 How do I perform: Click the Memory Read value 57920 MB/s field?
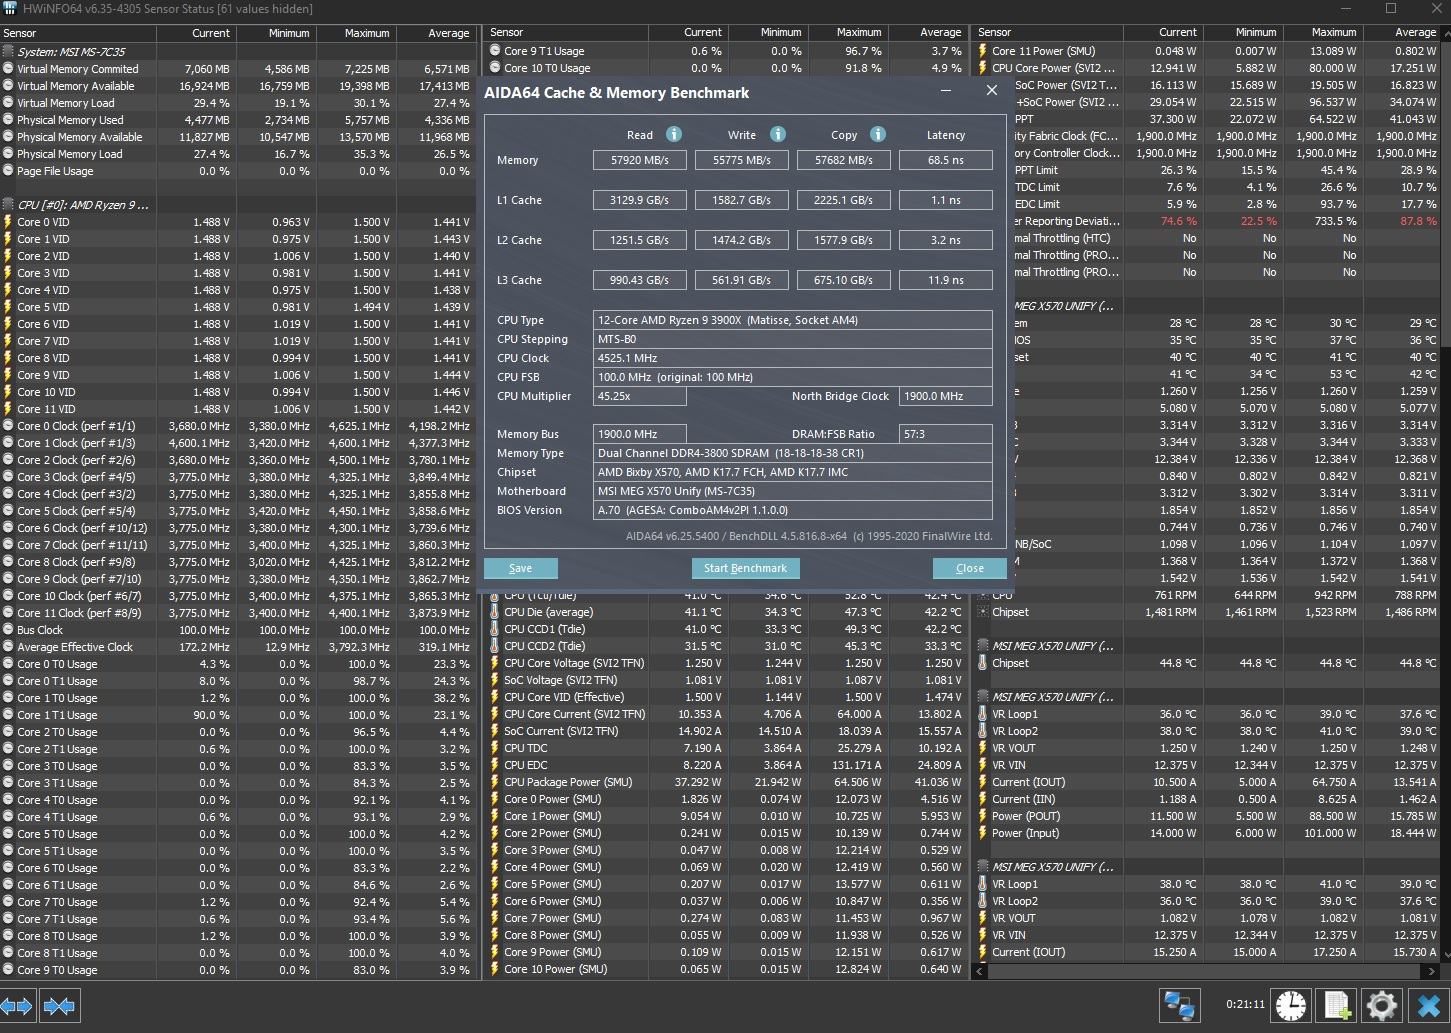(x=640, y=160)
